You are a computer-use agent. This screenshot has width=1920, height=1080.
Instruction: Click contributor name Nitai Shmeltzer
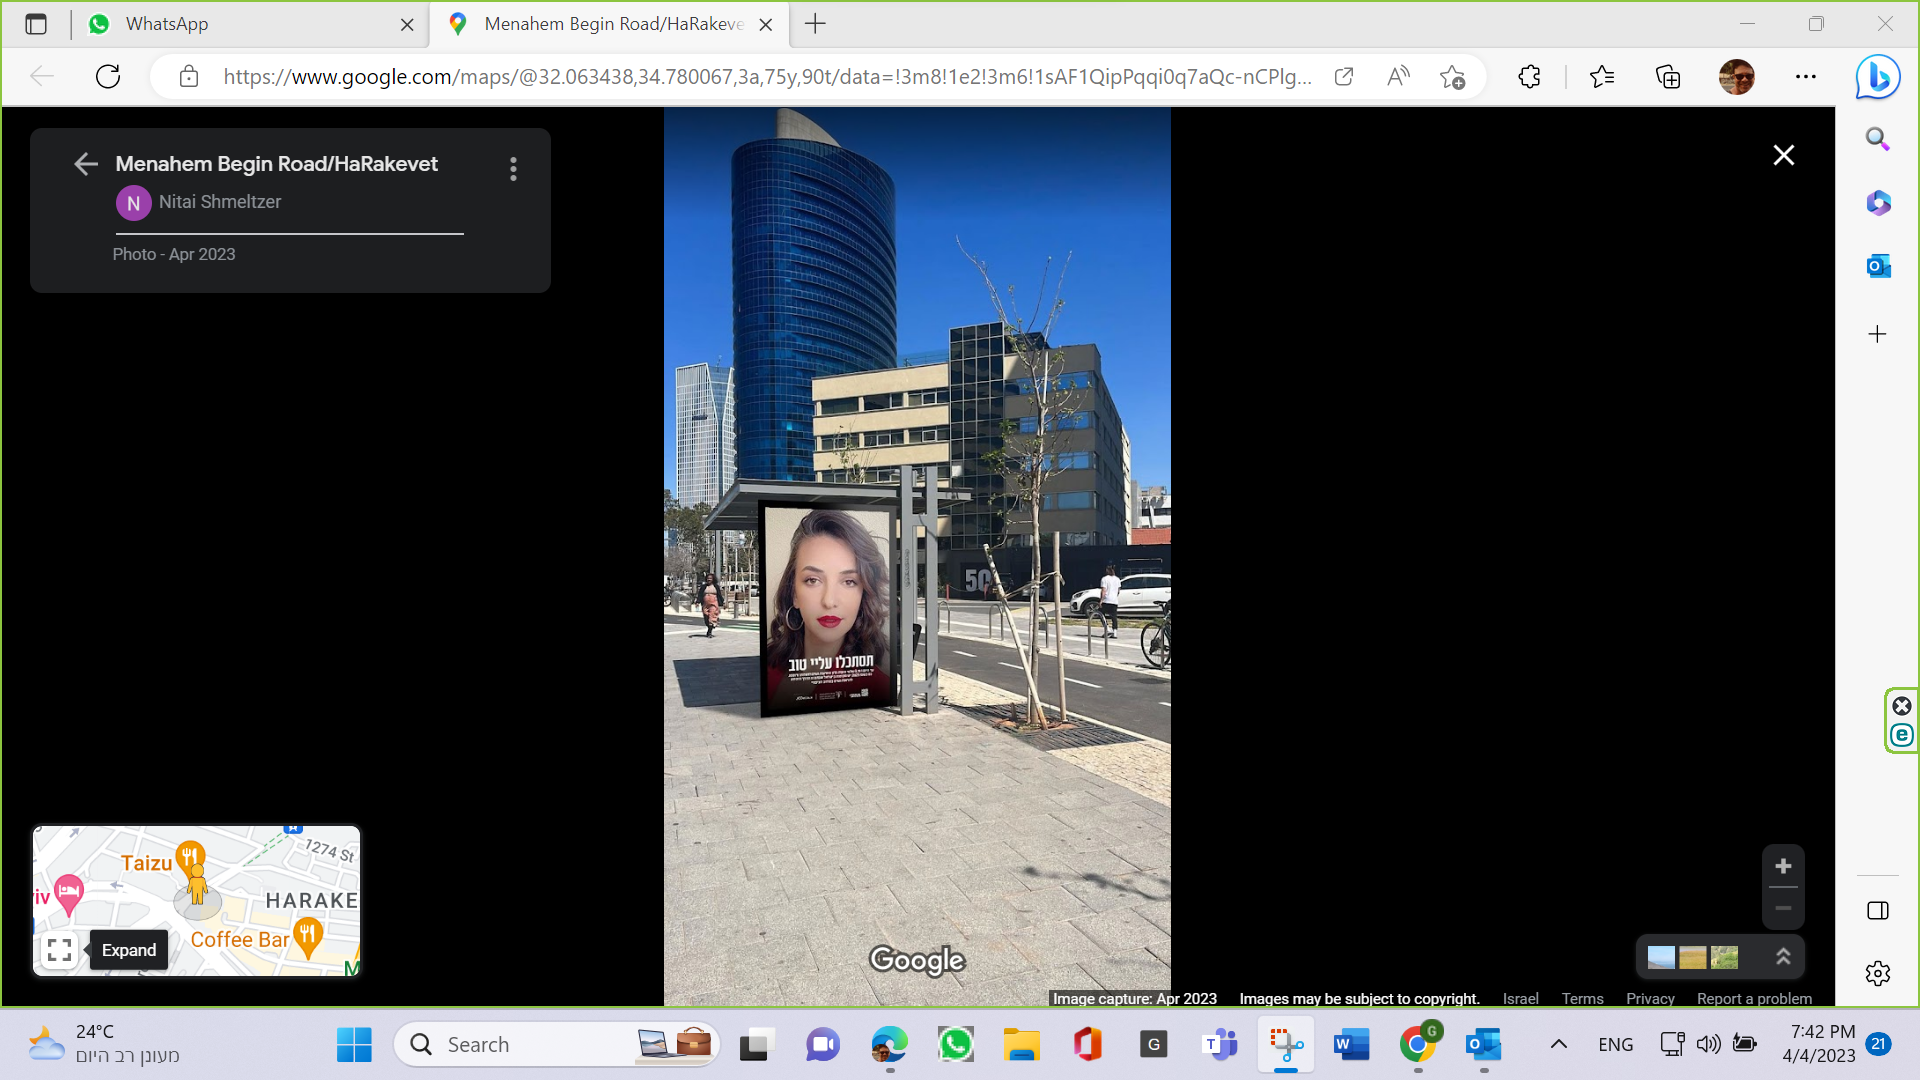pos(219,202)
